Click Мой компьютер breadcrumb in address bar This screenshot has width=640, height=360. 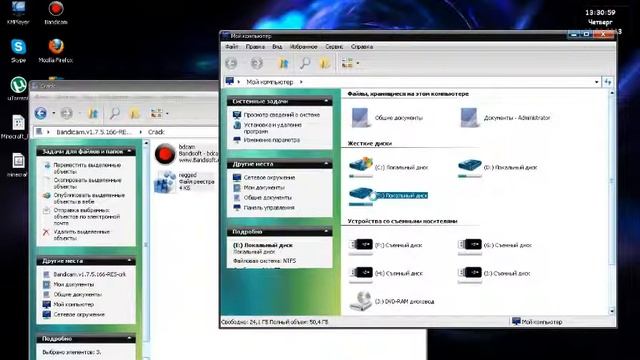(269, 82)
